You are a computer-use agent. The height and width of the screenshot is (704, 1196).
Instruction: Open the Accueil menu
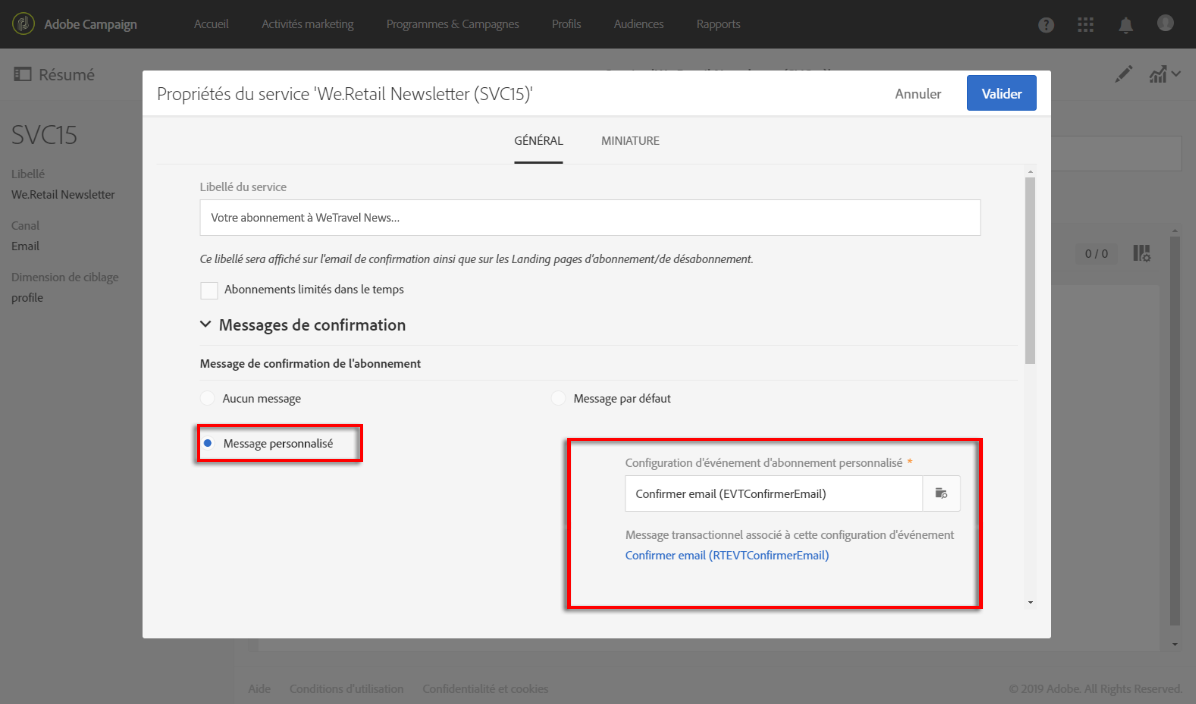point(211,24)
